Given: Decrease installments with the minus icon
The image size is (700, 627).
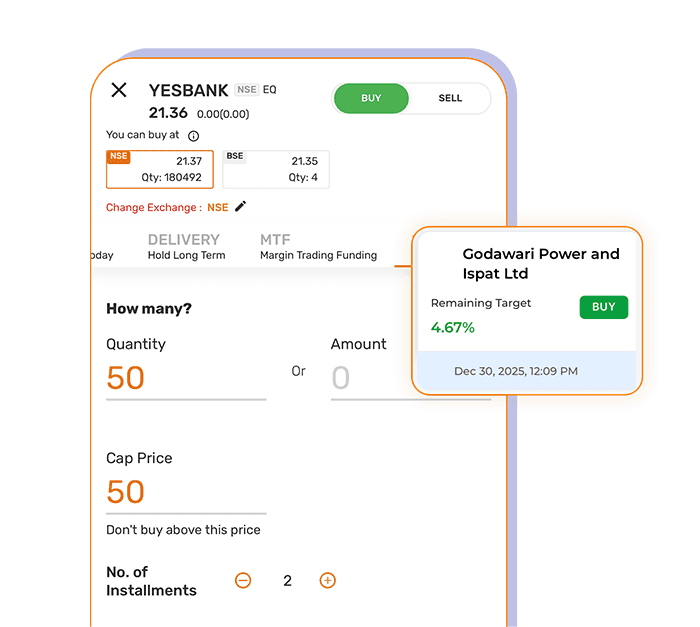Looking at the screenshot, I should point(243,580).
